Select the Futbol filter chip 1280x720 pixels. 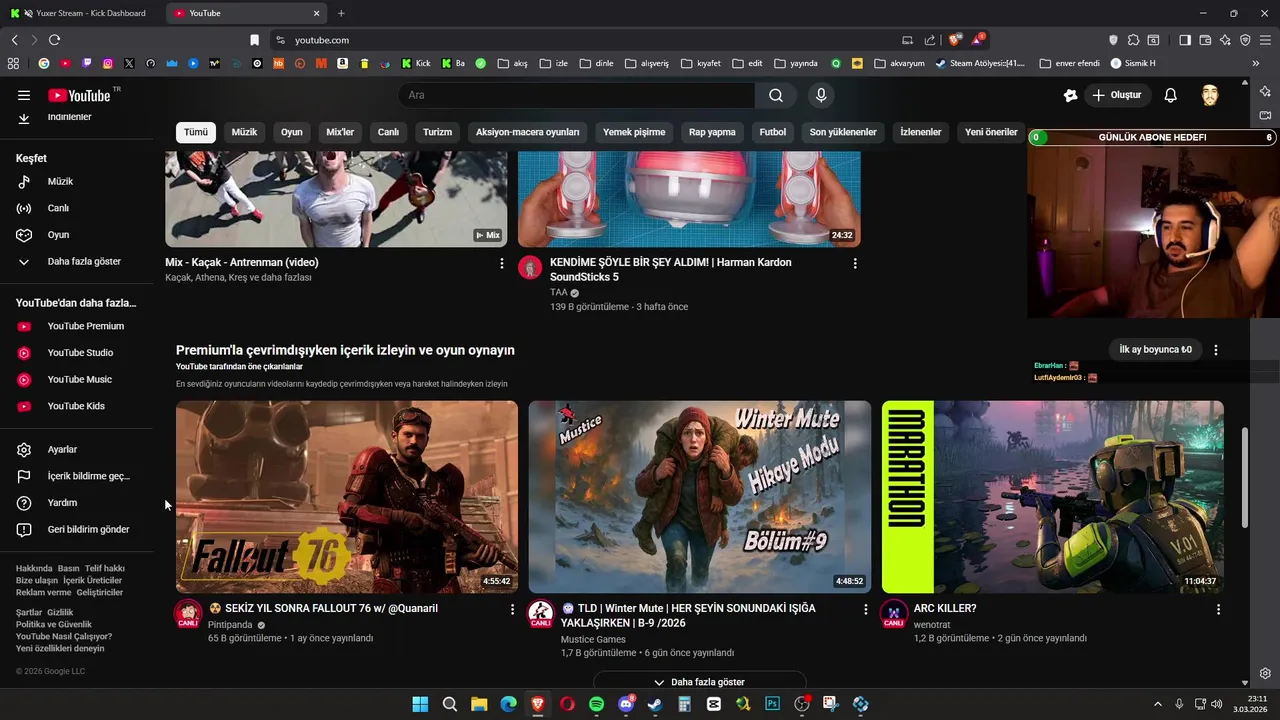(772, 132)
